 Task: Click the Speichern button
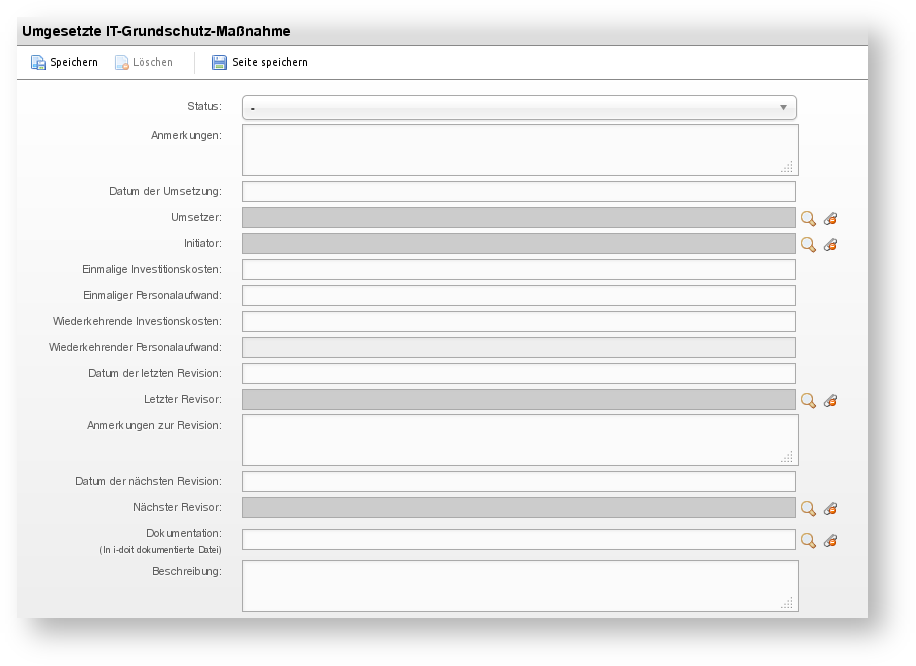pyautogui.click(x=64, y=62)
